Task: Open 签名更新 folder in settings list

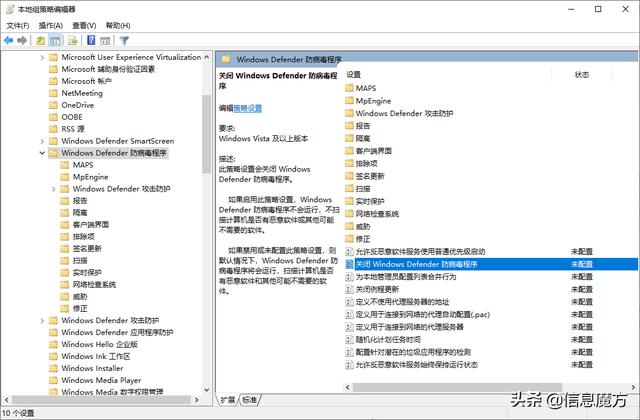Action: pos(370,176)
